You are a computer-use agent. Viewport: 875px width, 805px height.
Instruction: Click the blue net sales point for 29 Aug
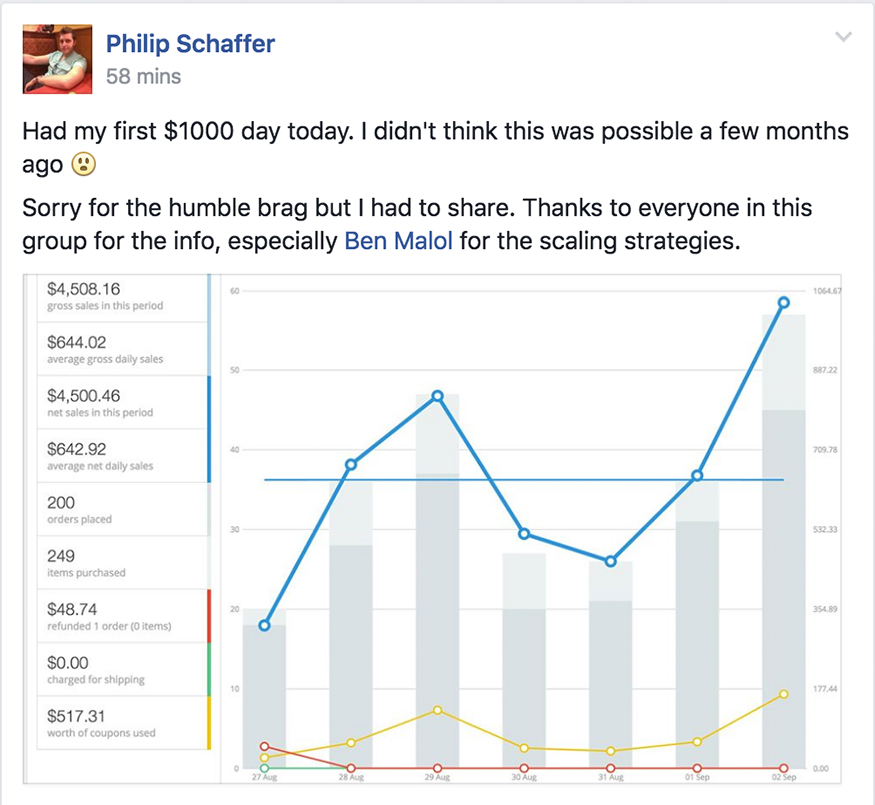click(x=437, y=396)
